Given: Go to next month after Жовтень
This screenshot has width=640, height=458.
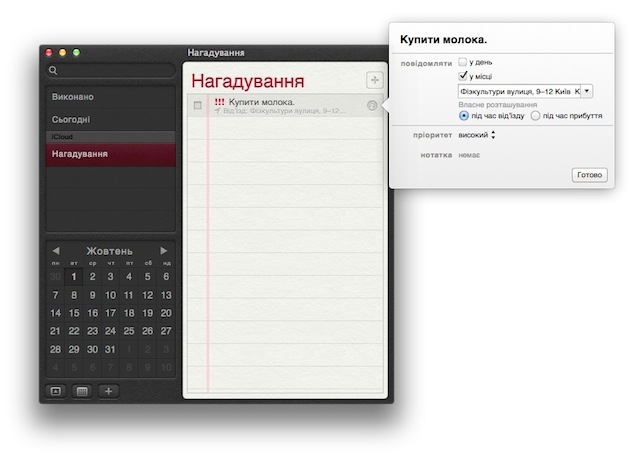Looking at the screenshot, I should 164,250.
